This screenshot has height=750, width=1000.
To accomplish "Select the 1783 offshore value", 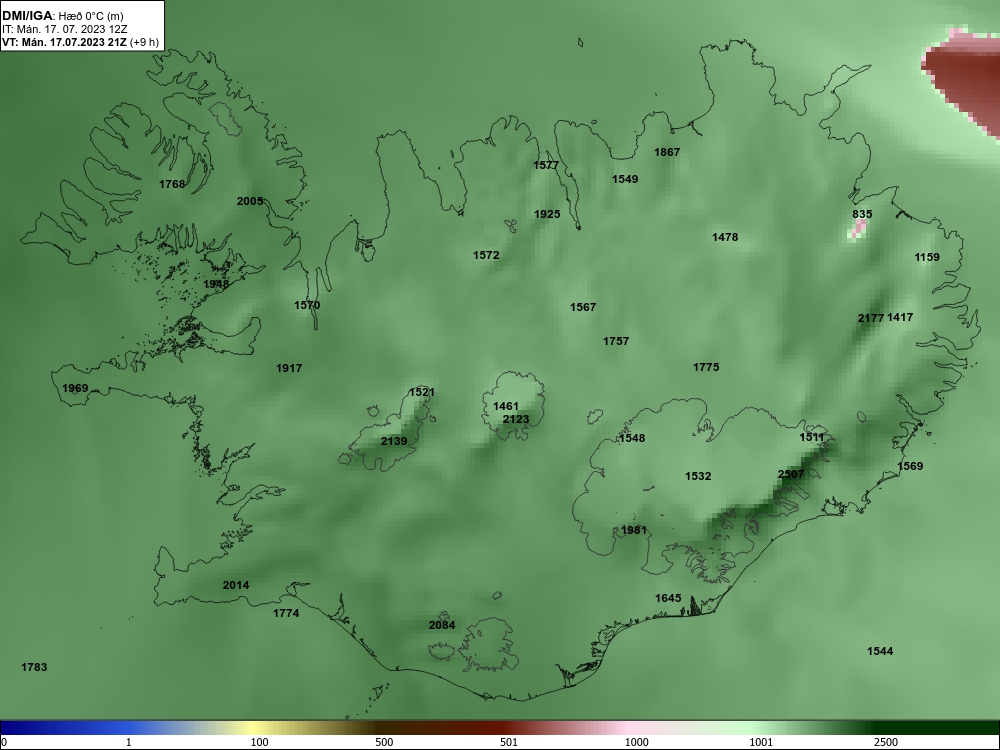I will (34, 667).
